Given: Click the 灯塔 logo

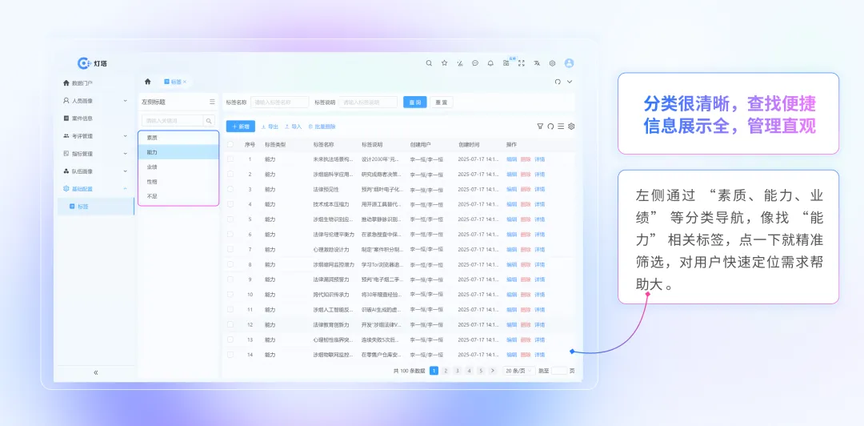Looking at the screenshot, I should pos(92,63).
